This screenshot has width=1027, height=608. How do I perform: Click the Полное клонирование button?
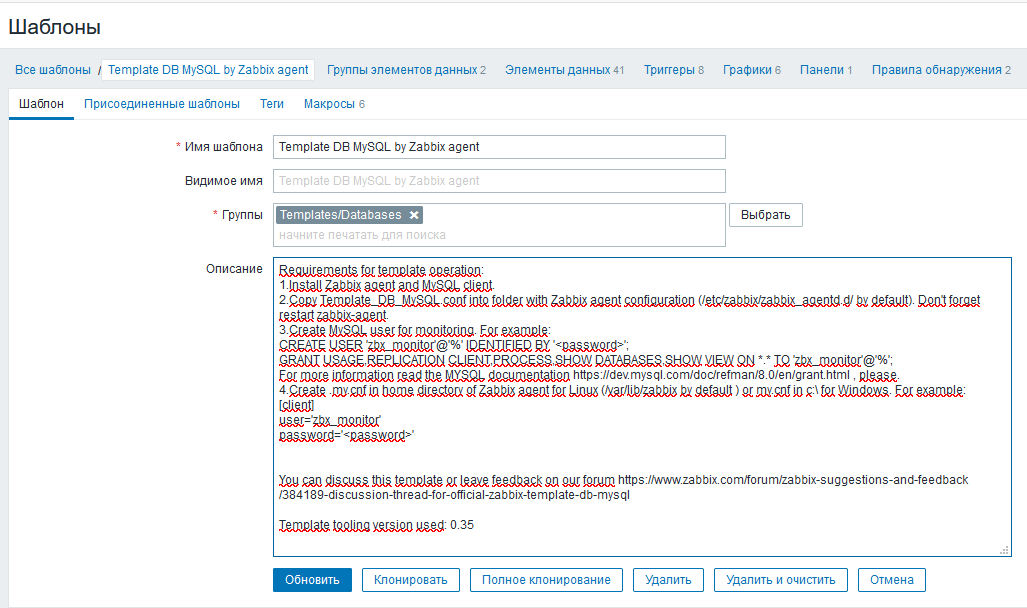point(546,579)
